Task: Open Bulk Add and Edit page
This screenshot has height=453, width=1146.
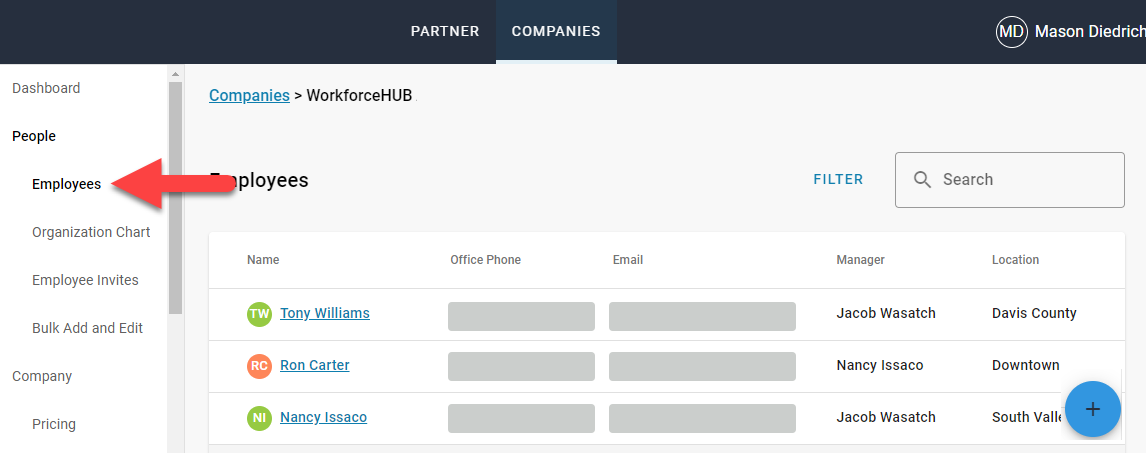Action: (x=87, y=328)
